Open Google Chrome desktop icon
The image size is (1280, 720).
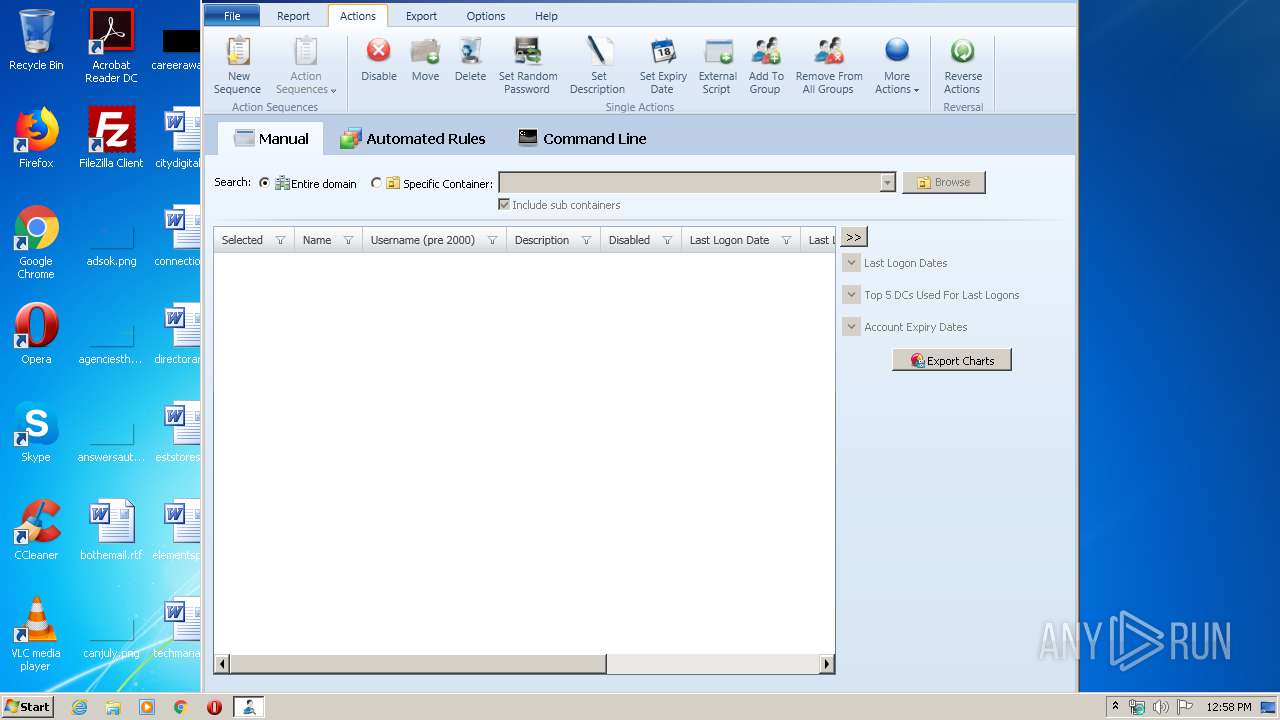[36, 242]
